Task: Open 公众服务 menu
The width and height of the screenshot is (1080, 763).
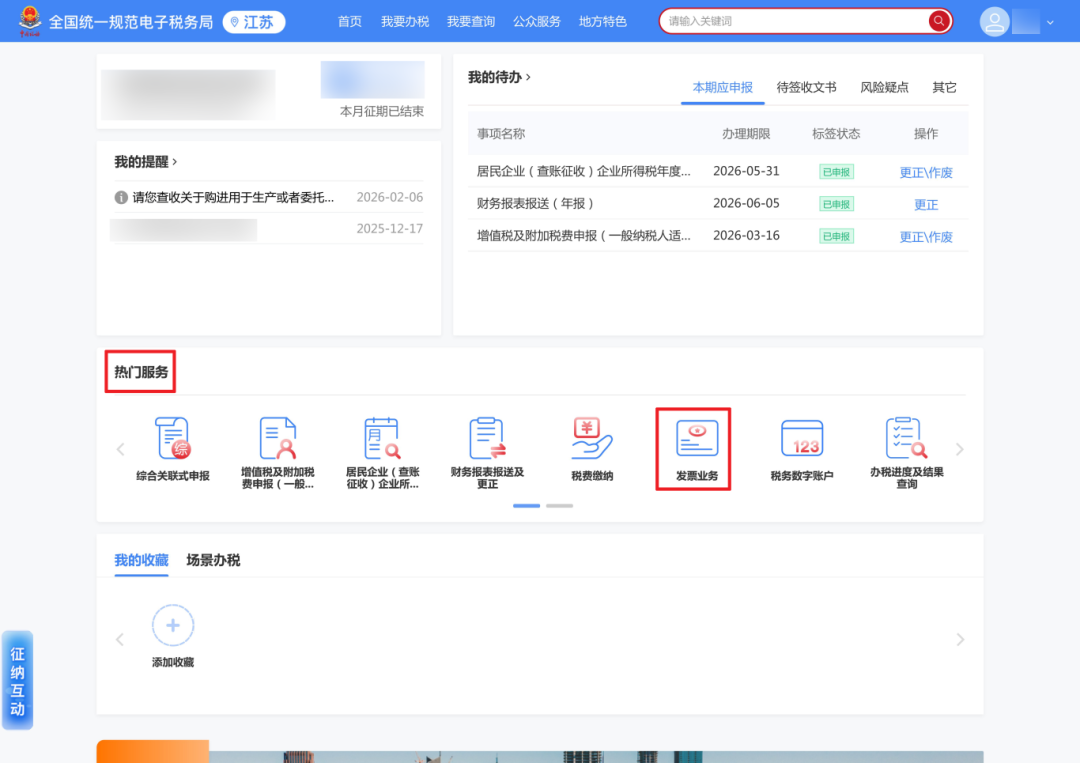Action: (x=537, y=22)
